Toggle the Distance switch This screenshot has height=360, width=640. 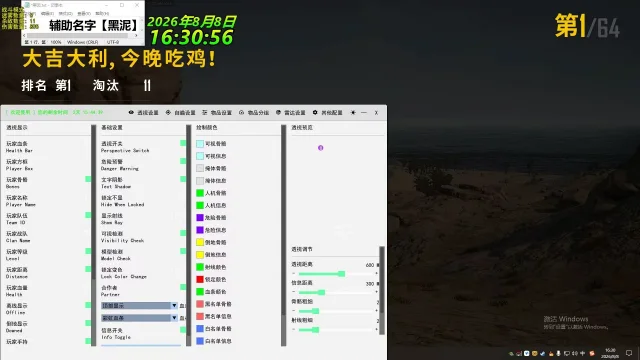click(x=88, y=269)
